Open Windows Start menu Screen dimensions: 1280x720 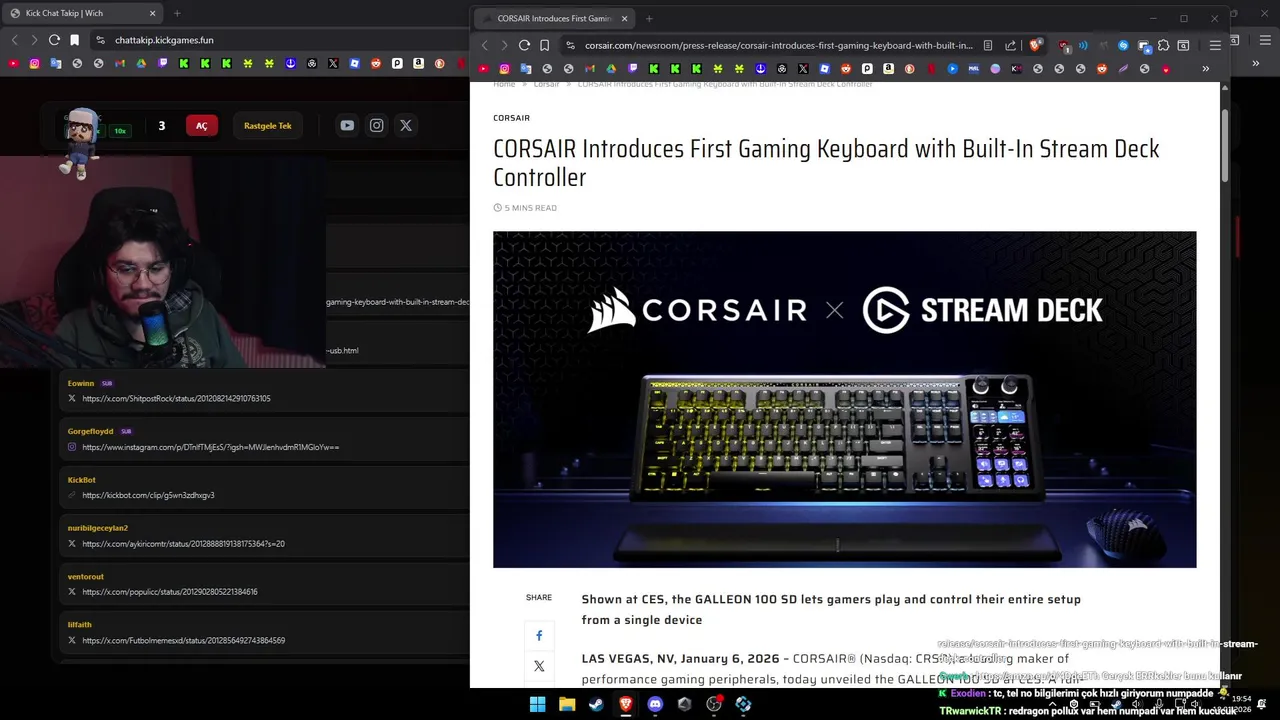[x=537, y=704]
